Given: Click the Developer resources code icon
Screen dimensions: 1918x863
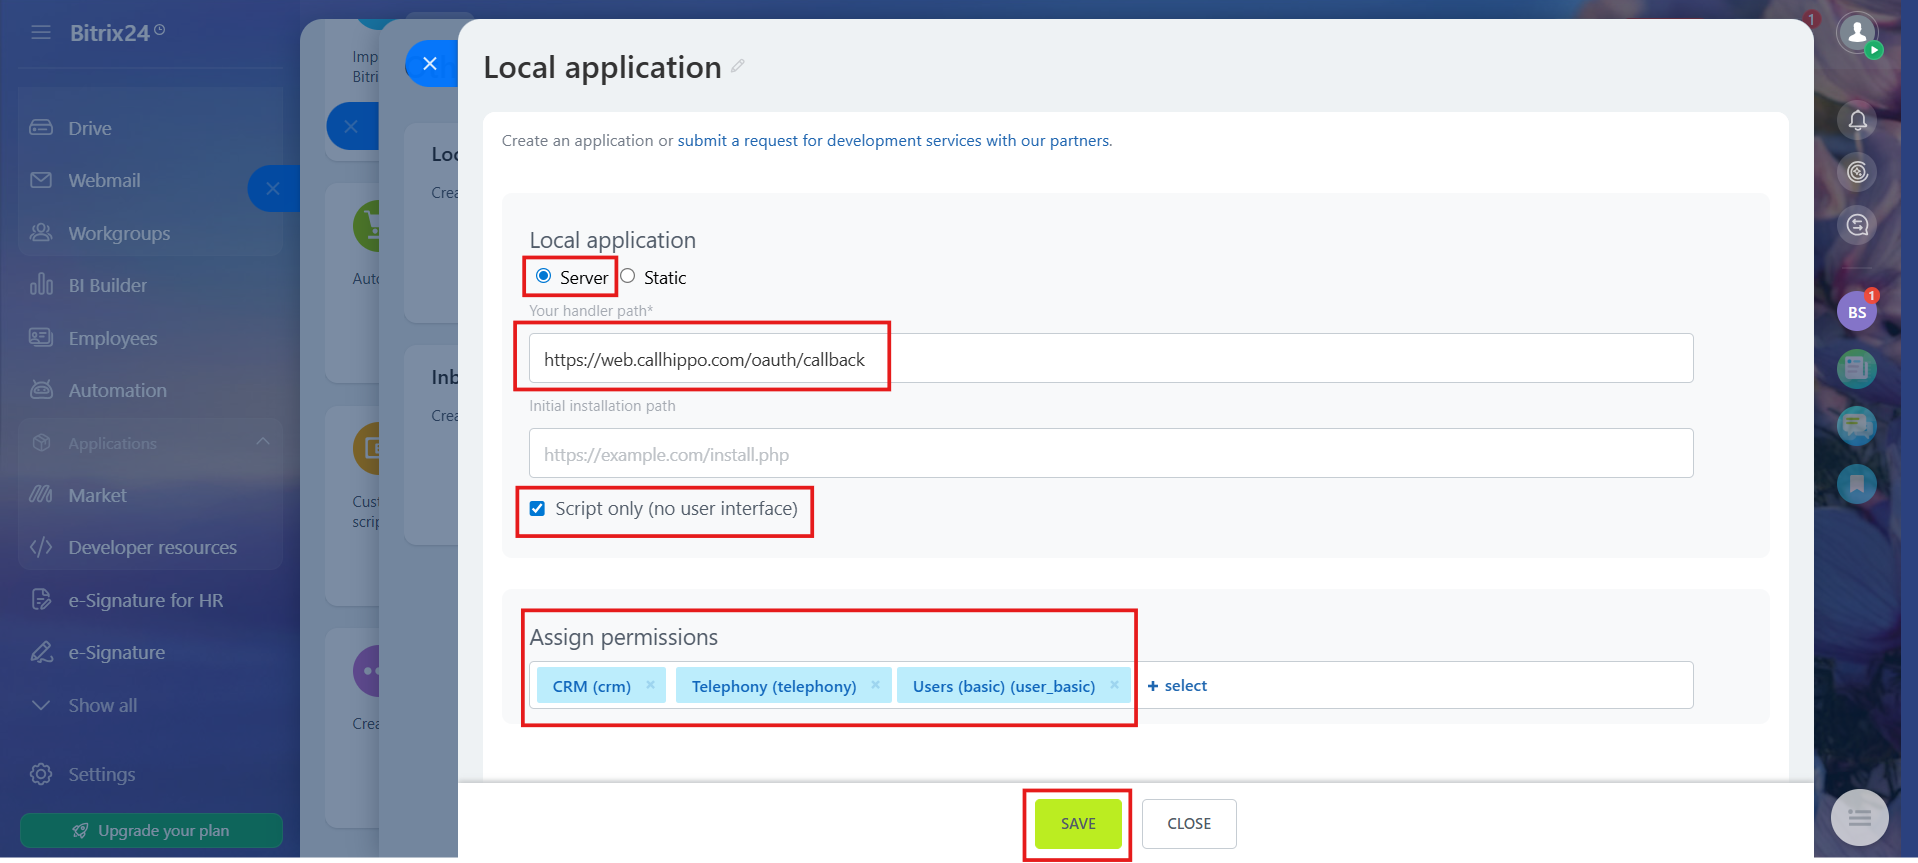Looking at the screenshot, I should click(x=41, y=547).
